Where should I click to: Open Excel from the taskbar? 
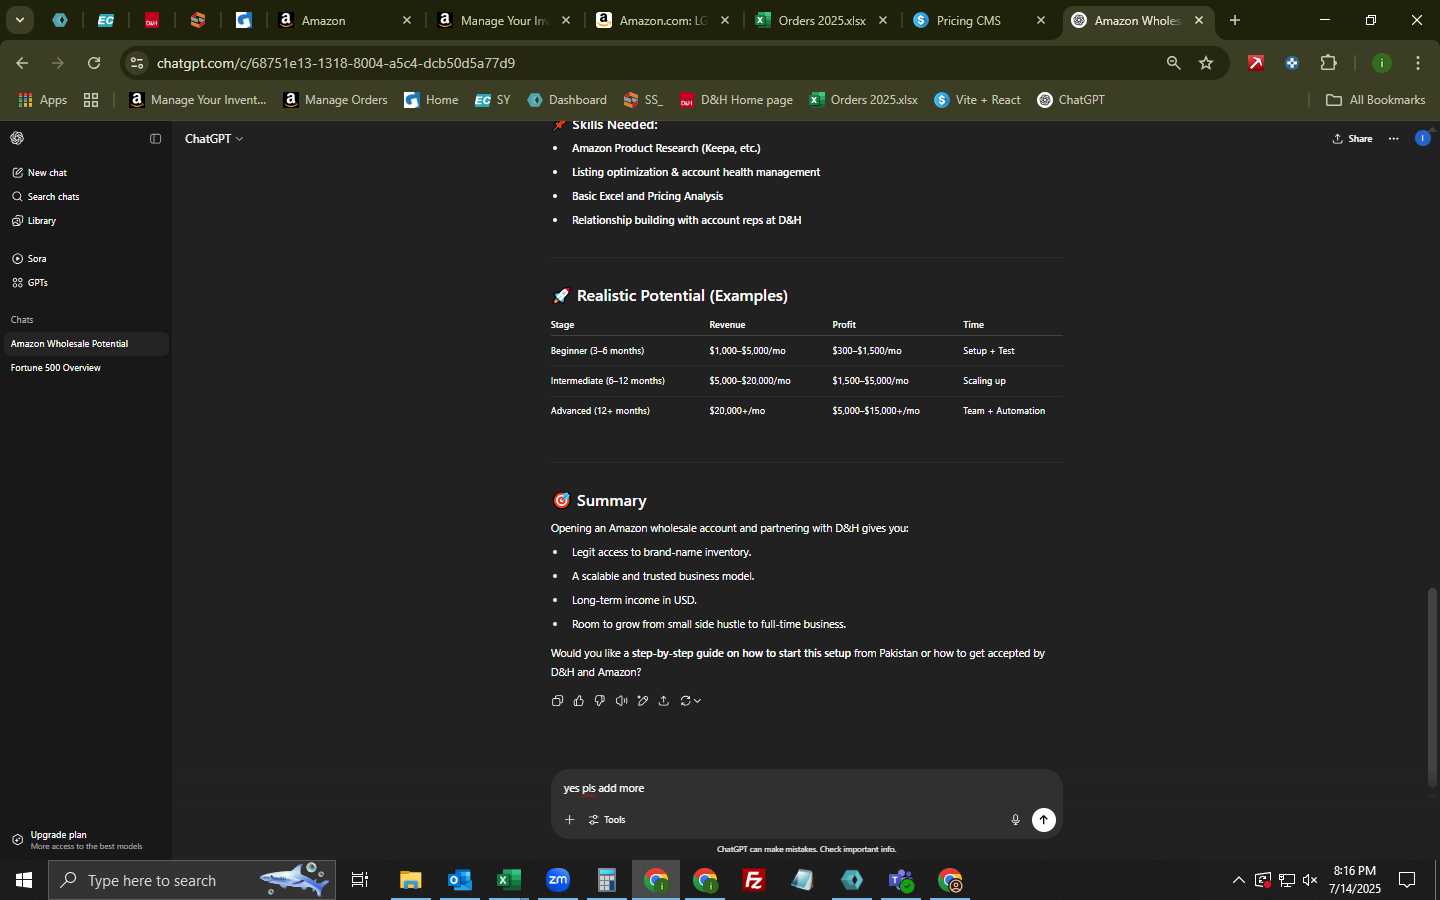pyautogui.click(x=509, y=880)
